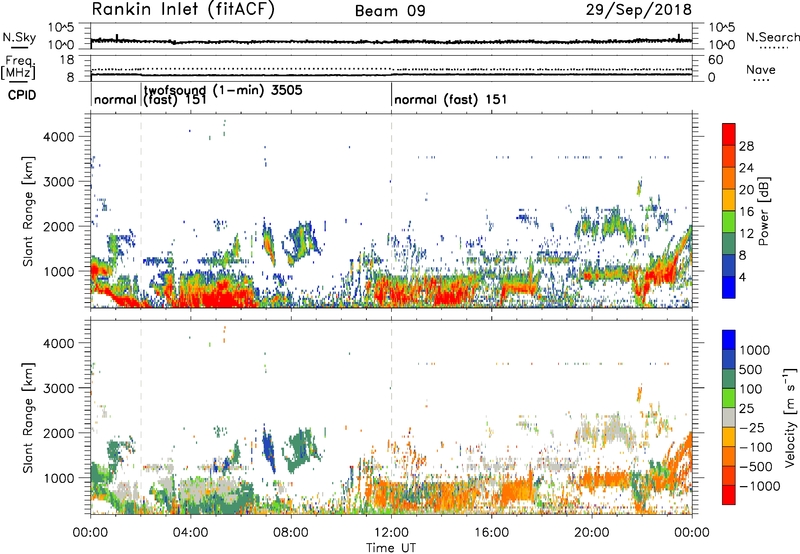Click the light green 12-16 dB Power swatch
Image resolution: width=800 pixels, height=554 pixels.
pyautogui.click(x=729, y=220)
